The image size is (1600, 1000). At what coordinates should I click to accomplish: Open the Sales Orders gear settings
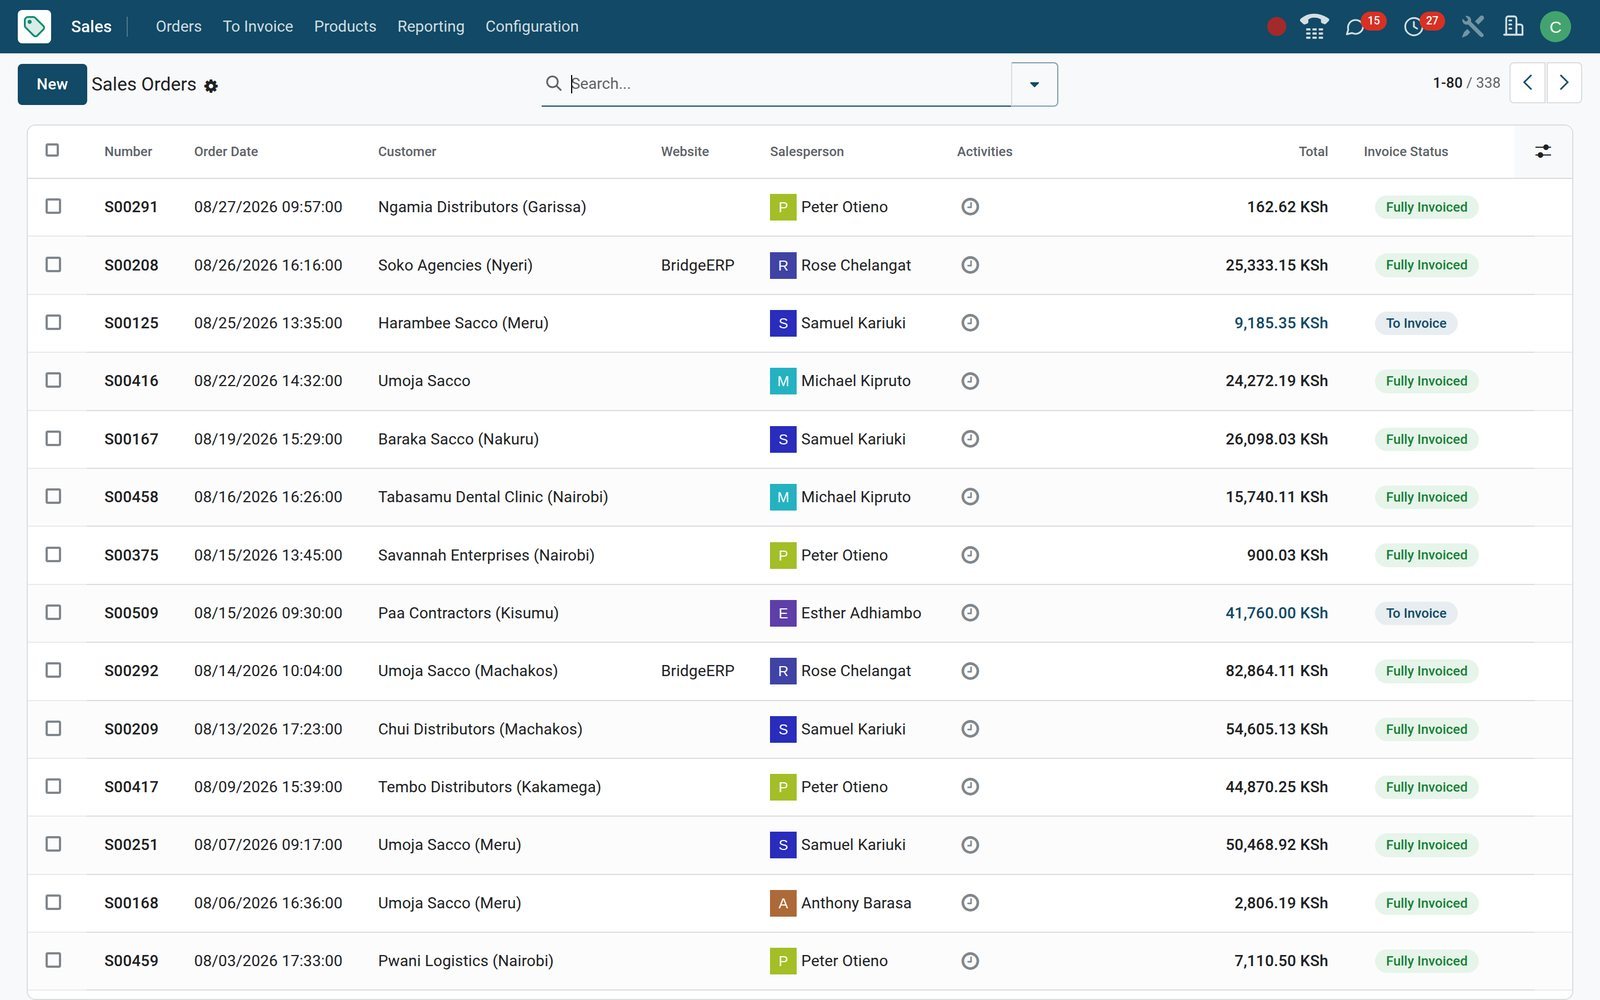click(211, 86)
